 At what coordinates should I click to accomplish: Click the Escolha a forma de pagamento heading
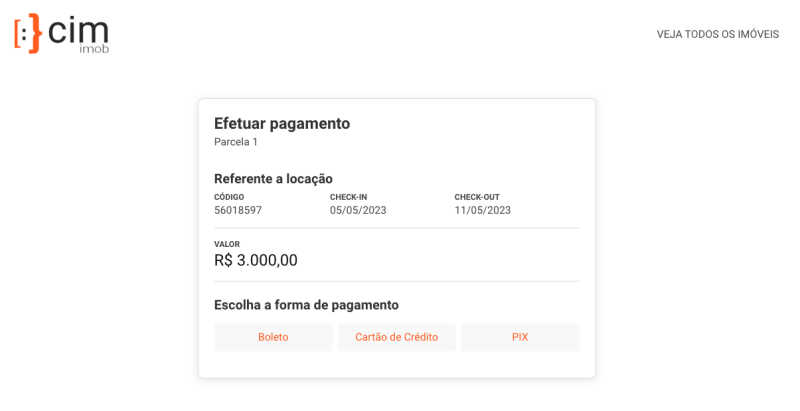click(306, 305)
